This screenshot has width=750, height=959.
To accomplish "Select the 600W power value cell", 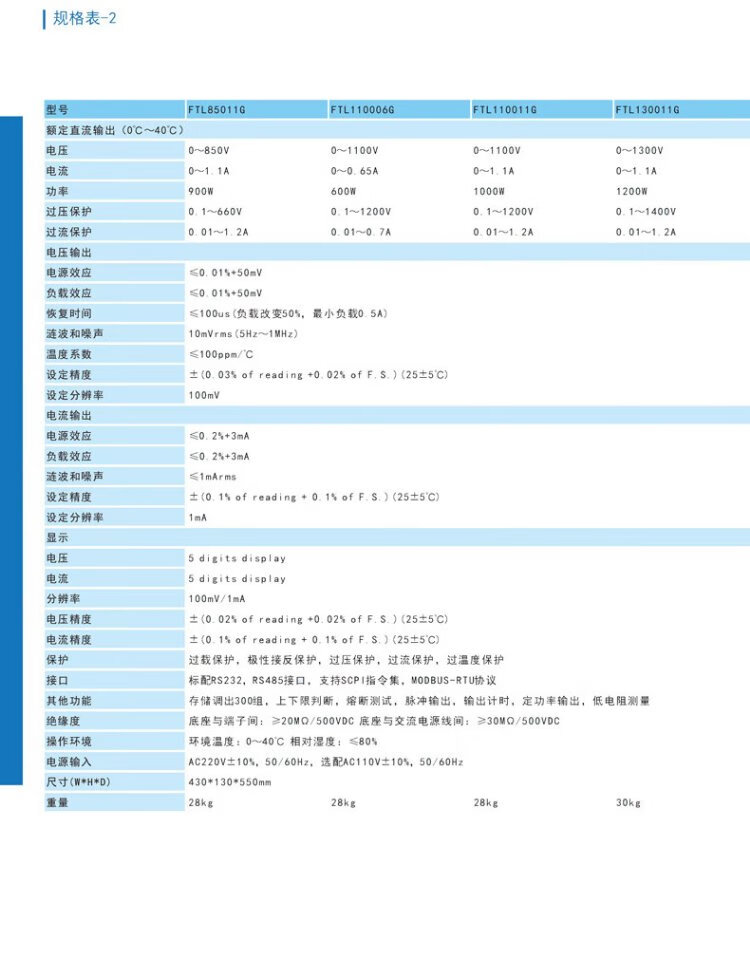I will pos(345,191).
